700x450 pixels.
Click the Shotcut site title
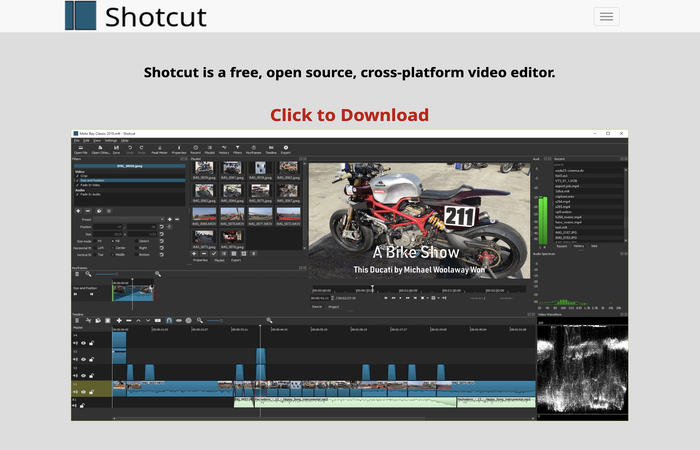[x=156, y=17]
